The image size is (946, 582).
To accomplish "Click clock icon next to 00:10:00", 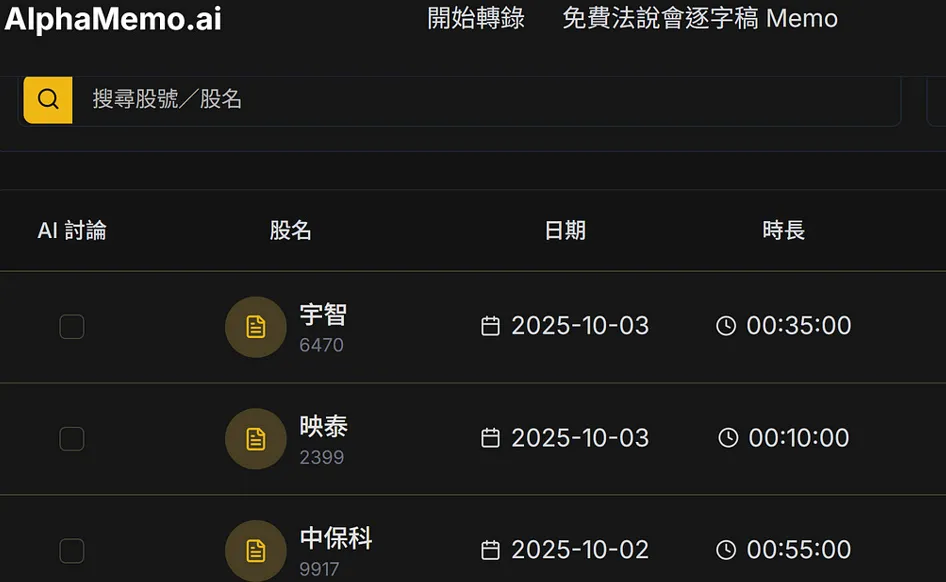I will pos(728,438).
